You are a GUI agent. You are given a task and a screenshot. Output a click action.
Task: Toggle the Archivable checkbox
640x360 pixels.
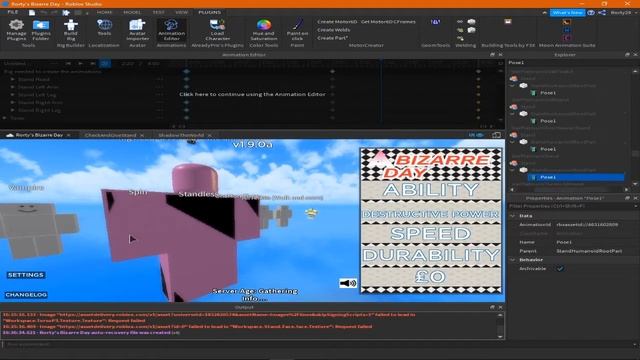560,269
